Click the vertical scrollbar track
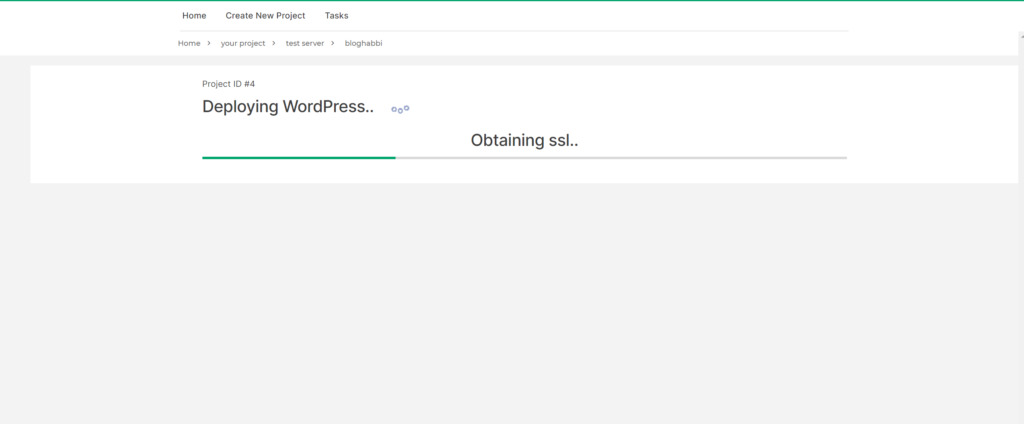 [1021, 229]
